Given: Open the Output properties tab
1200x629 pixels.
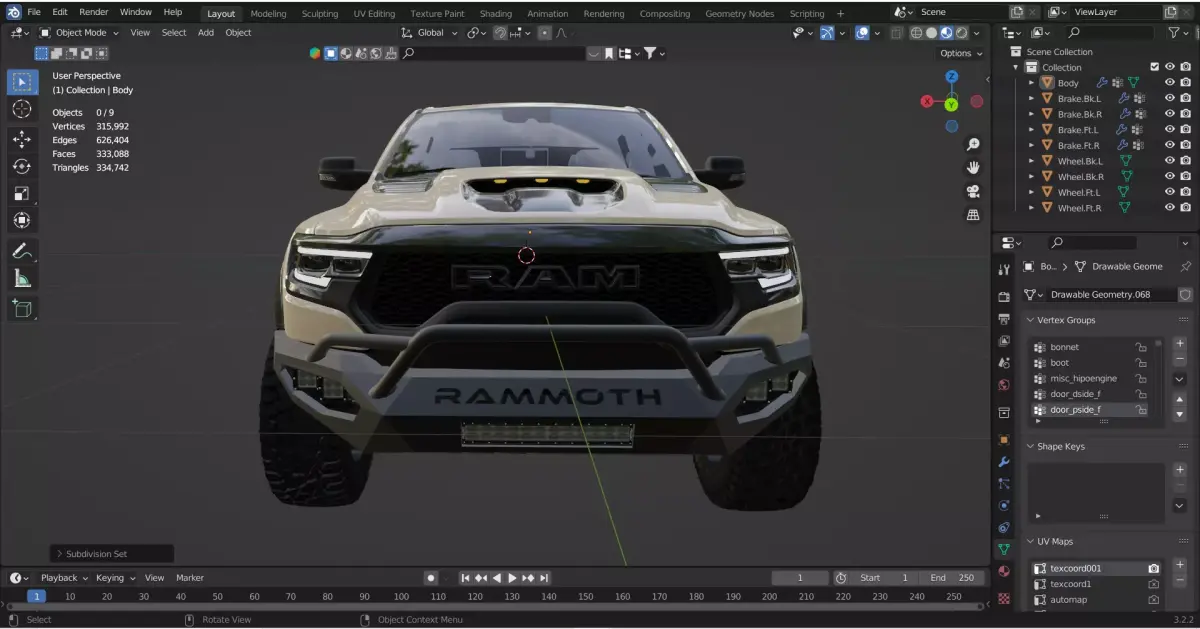Looking at the screenshot, I should (1004, 319).
